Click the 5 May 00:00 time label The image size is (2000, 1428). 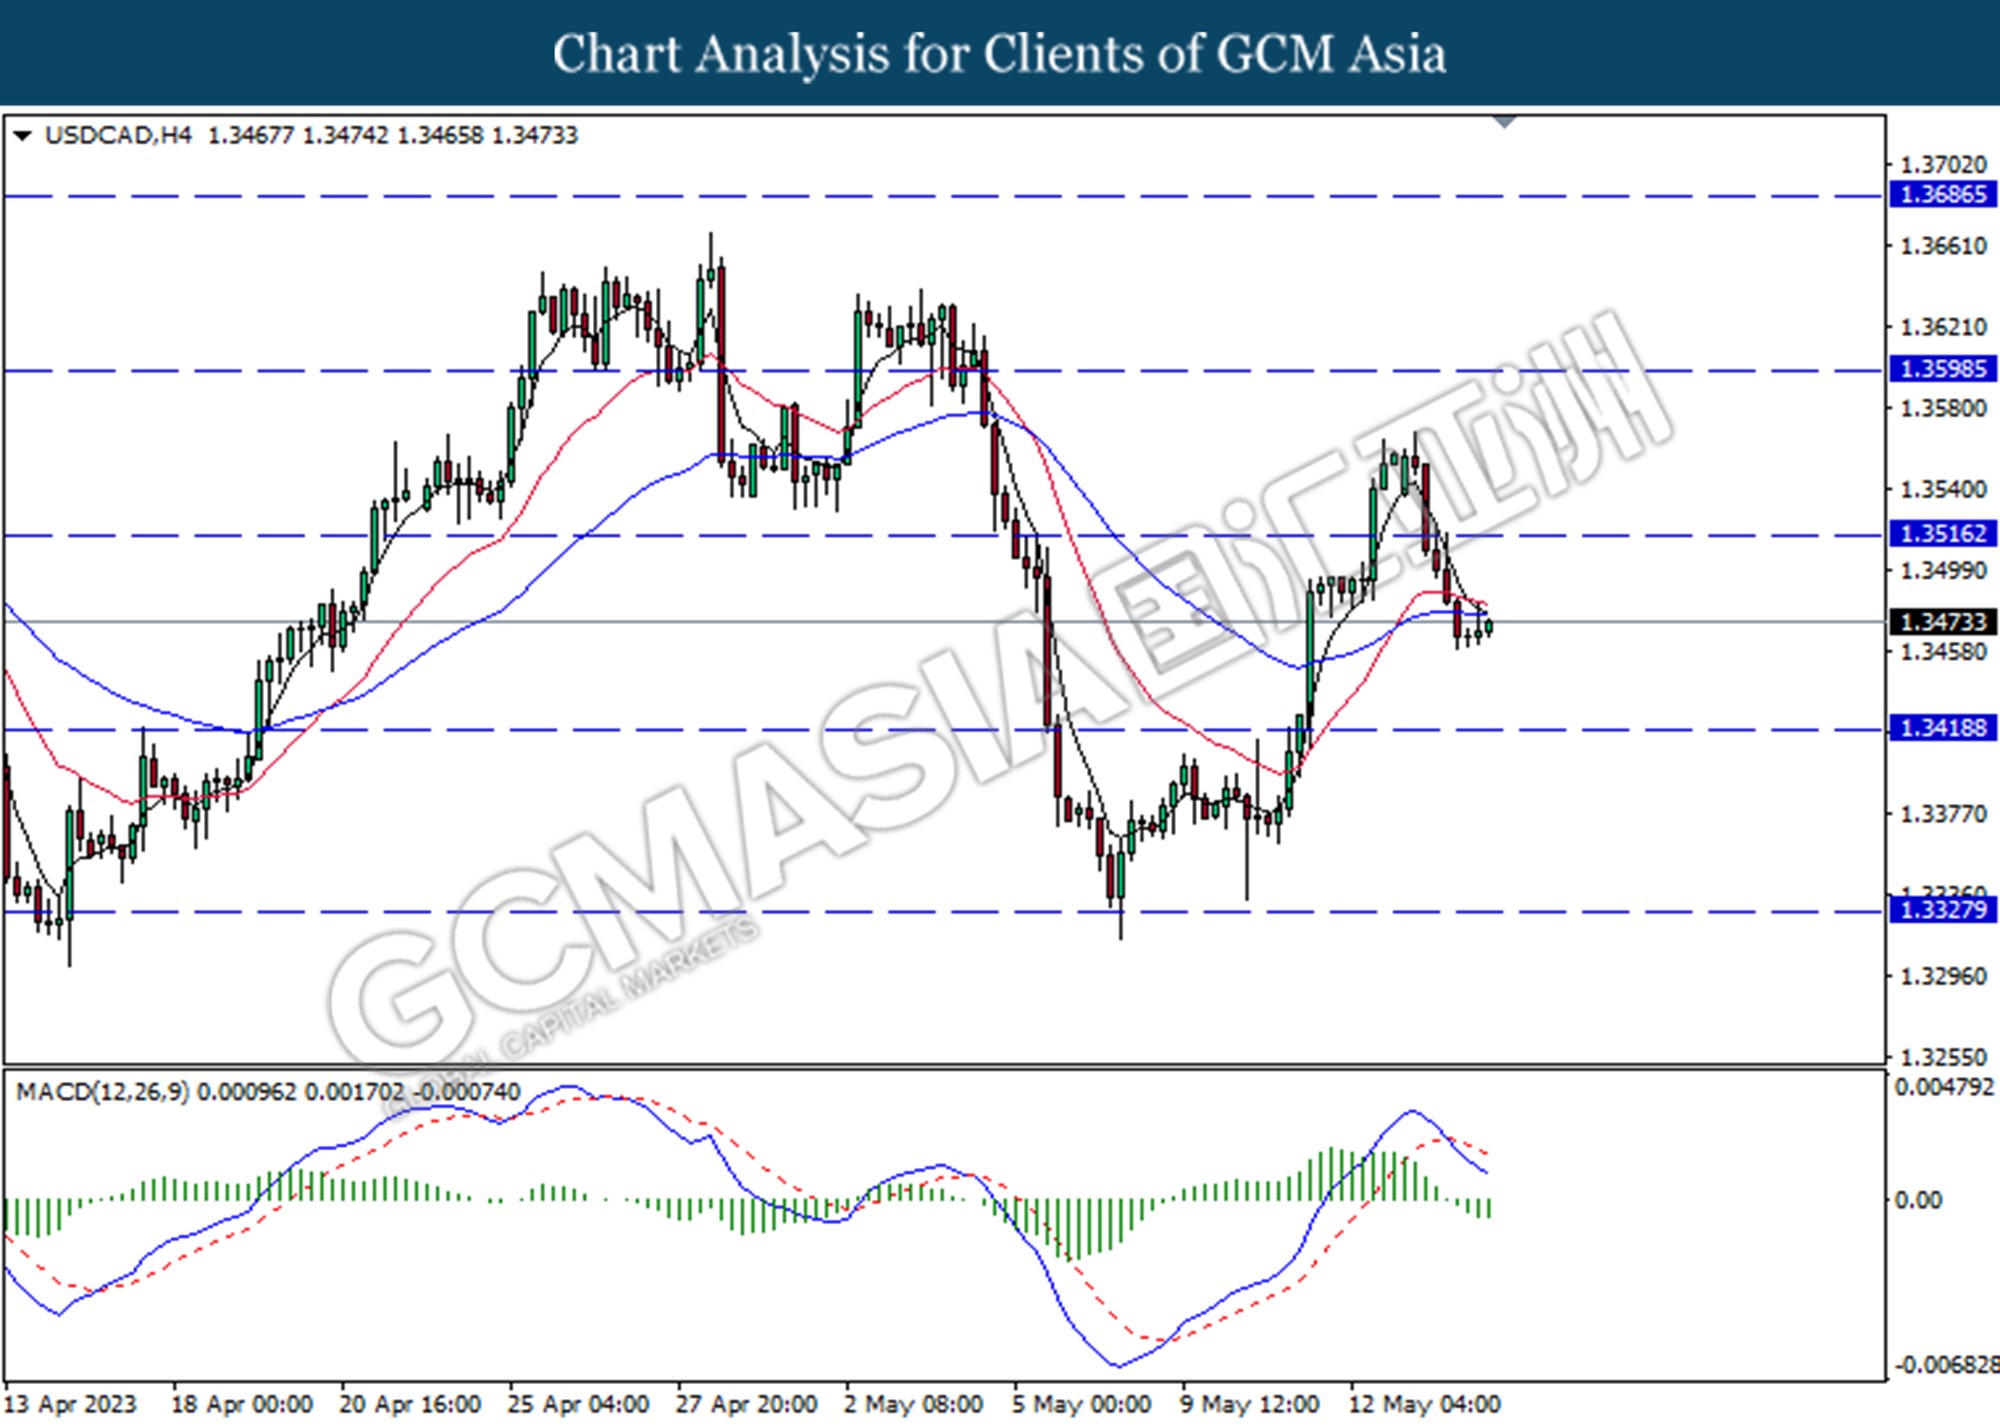[1082, 1405]
